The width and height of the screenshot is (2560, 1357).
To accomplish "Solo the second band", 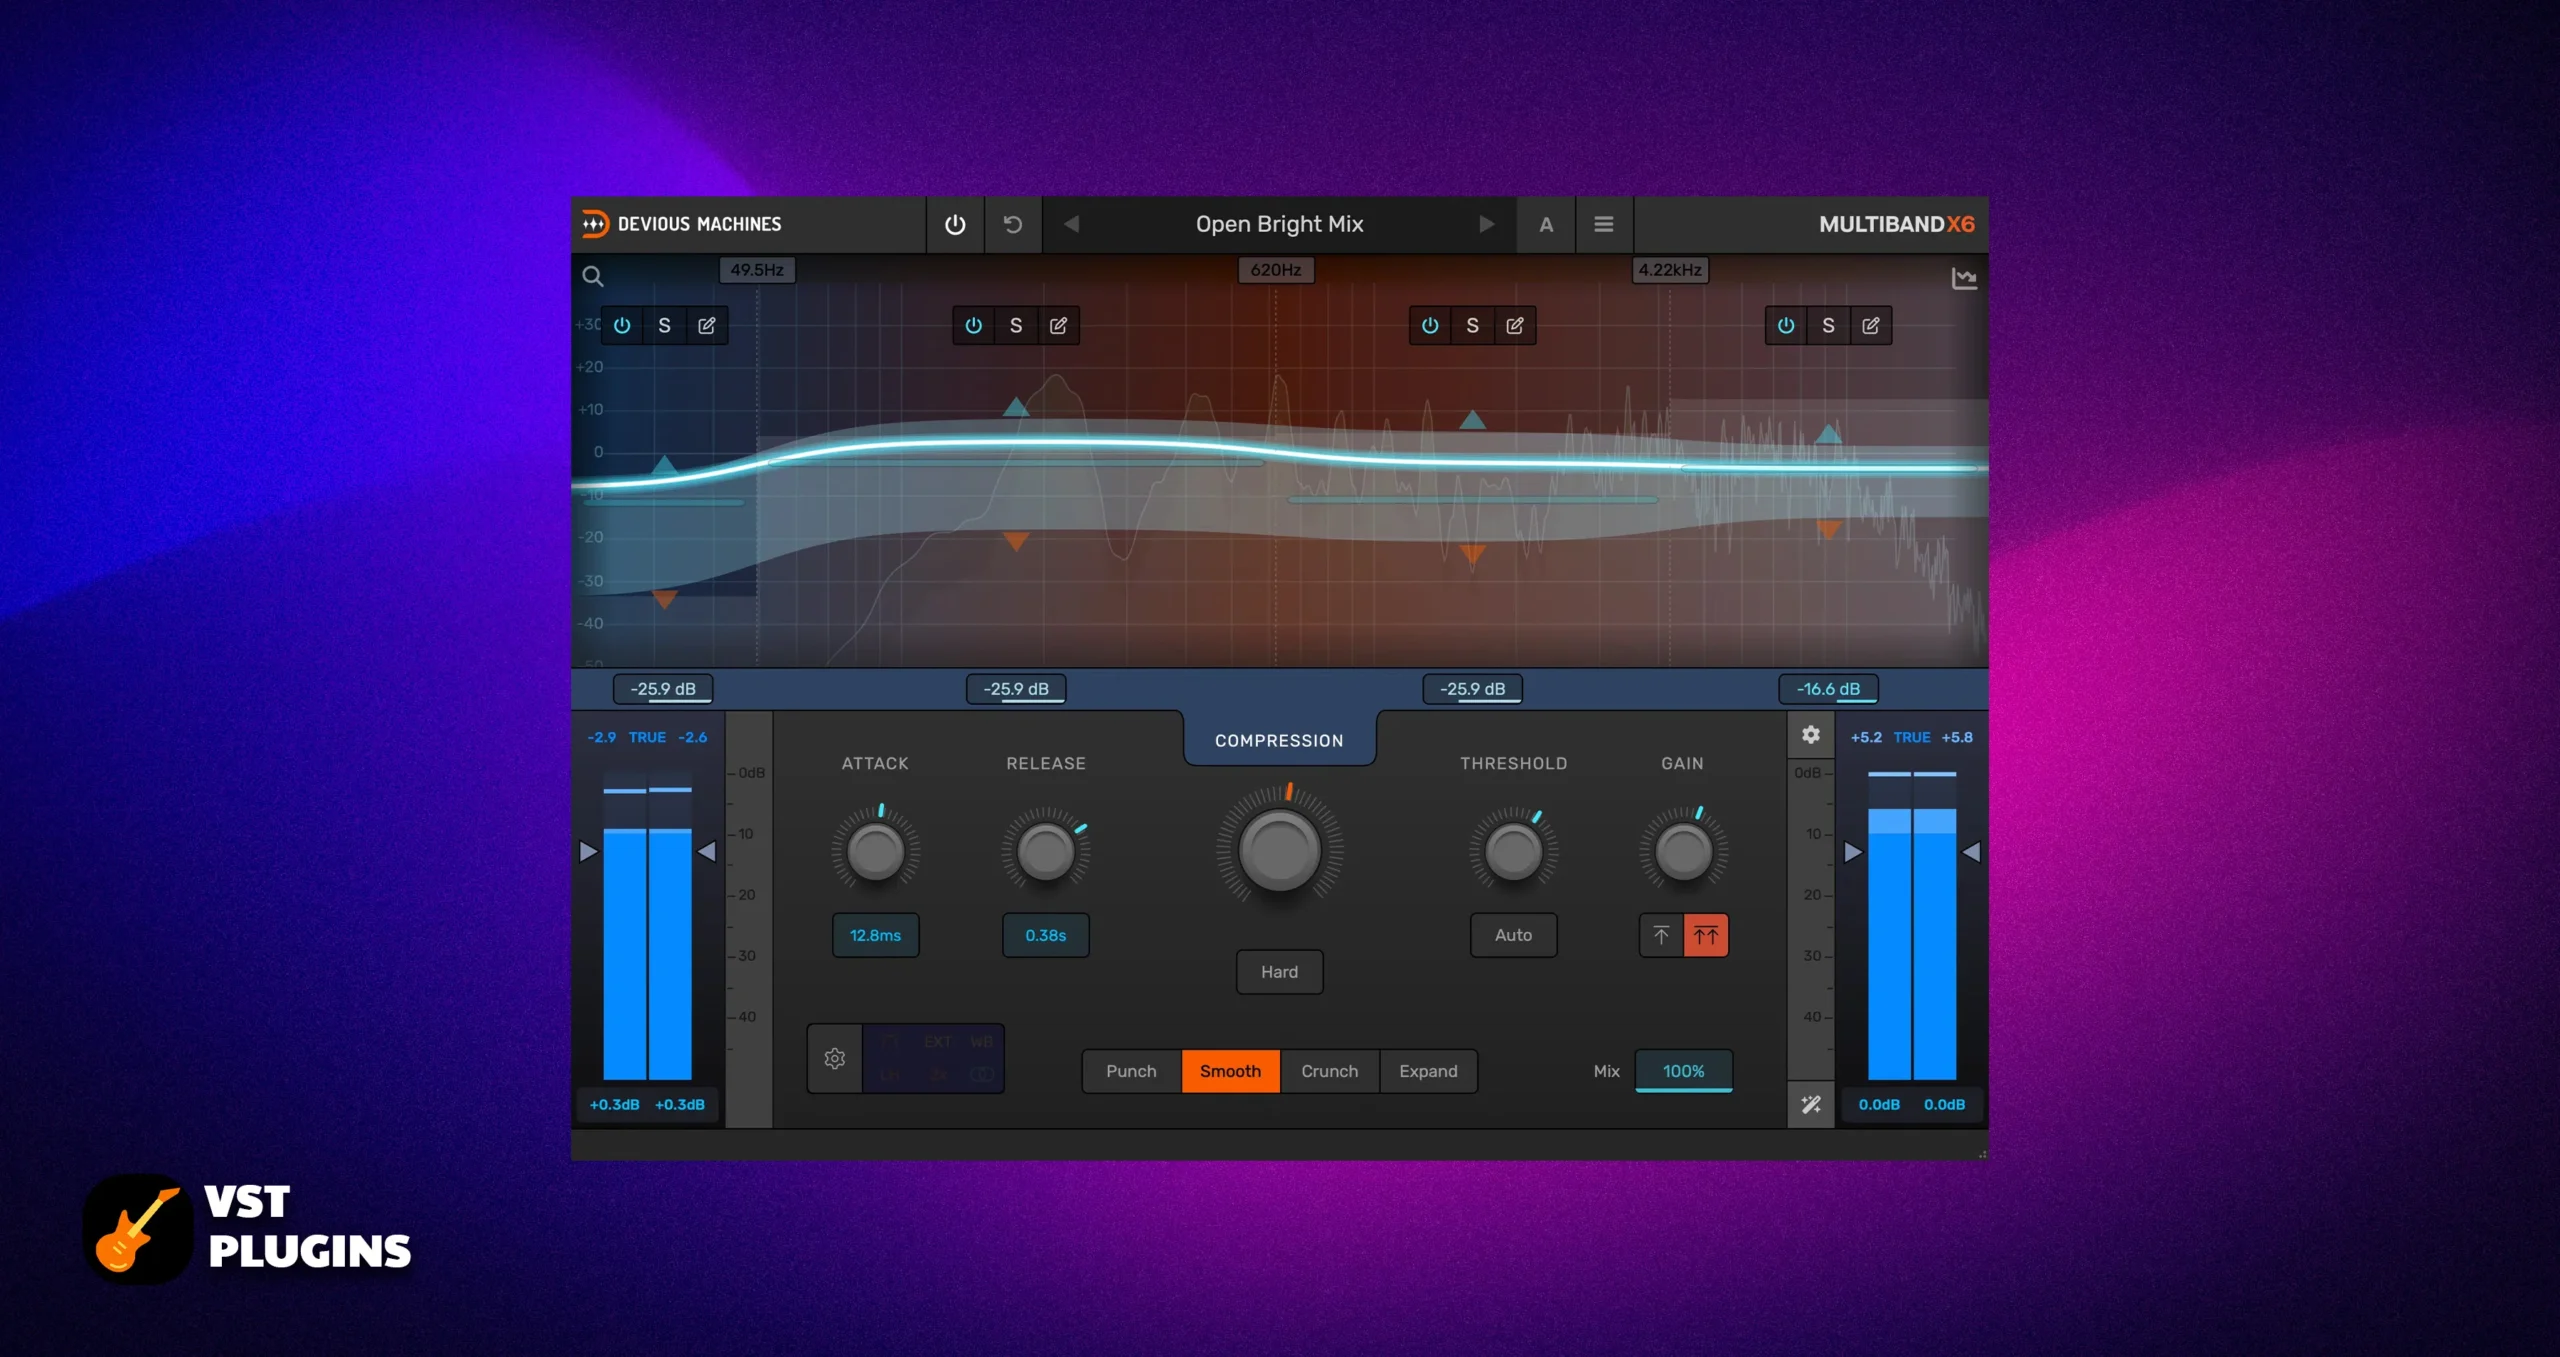I will [x=1016, y=326].
